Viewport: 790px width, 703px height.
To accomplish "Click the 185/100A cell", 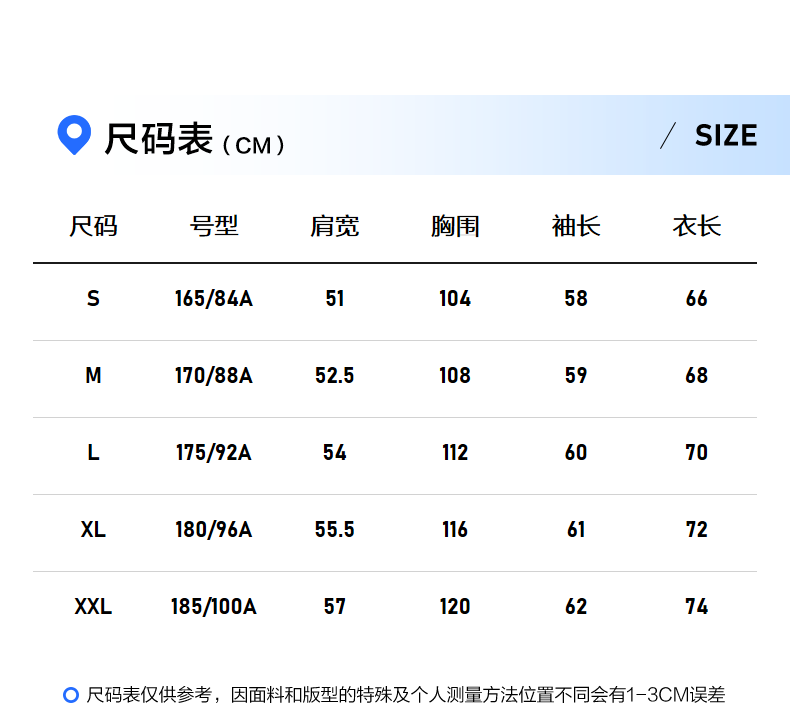I will click(214, 606).
